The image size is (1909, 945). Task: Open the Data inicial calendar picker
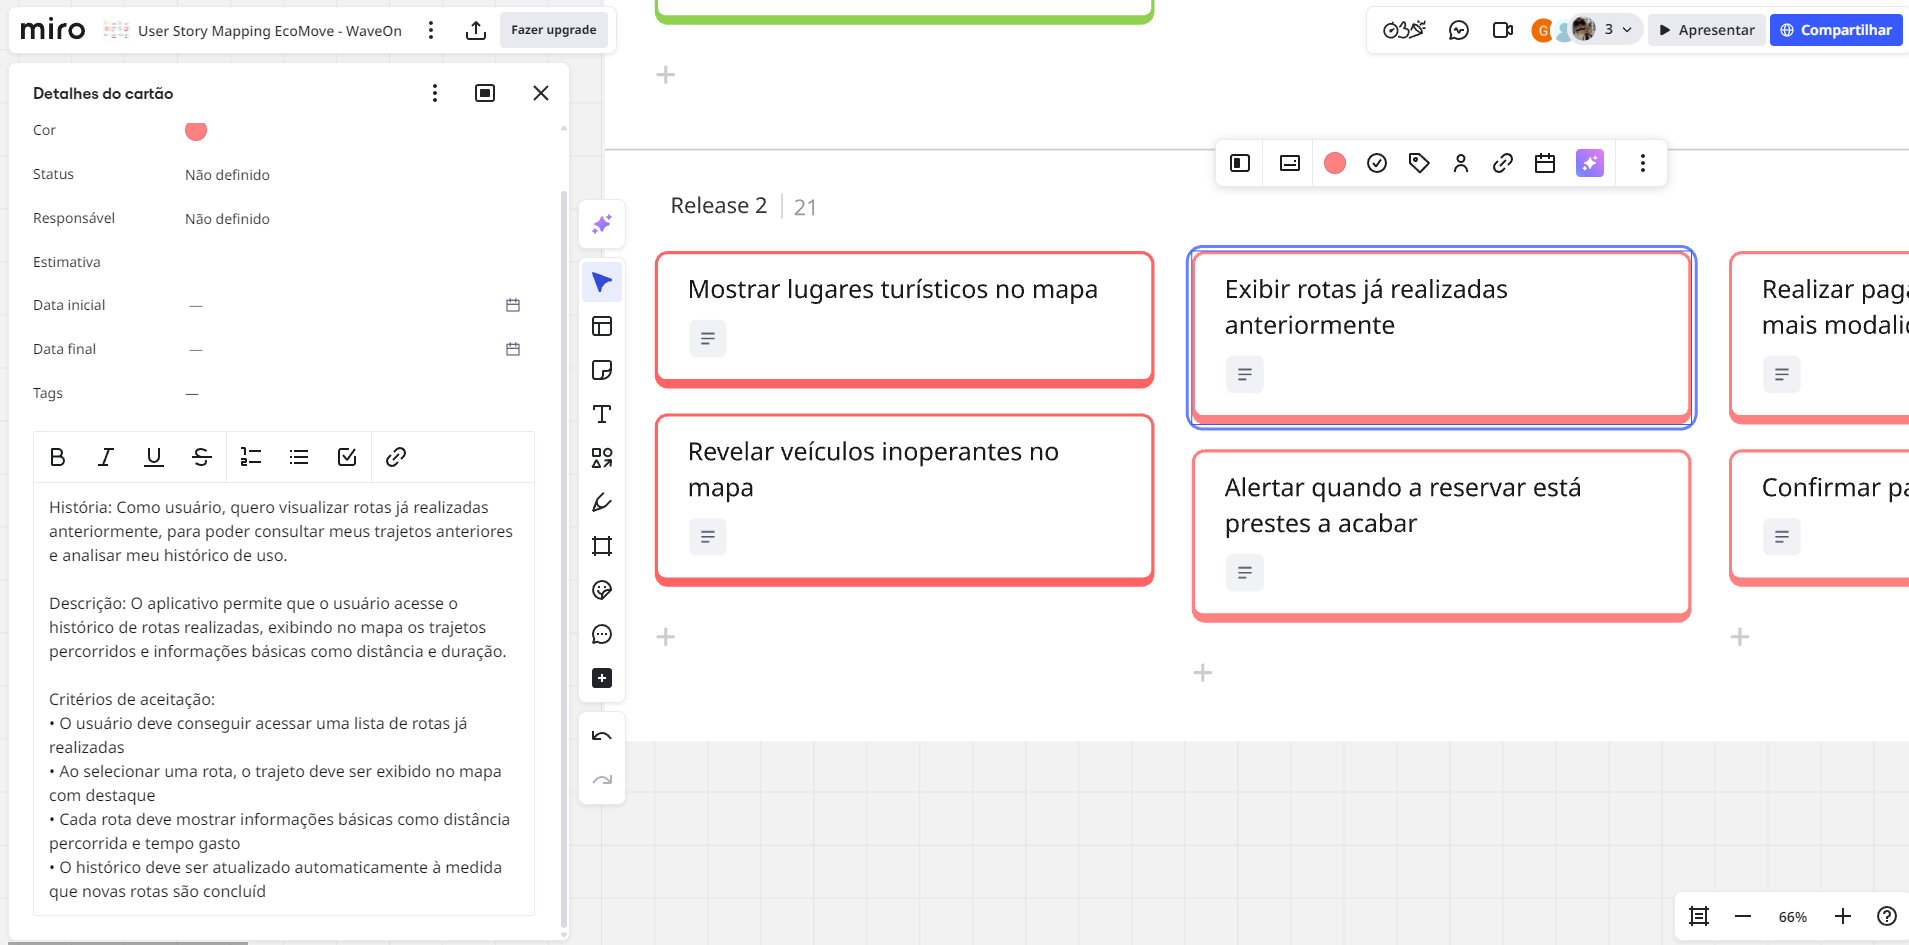[513, 305]
